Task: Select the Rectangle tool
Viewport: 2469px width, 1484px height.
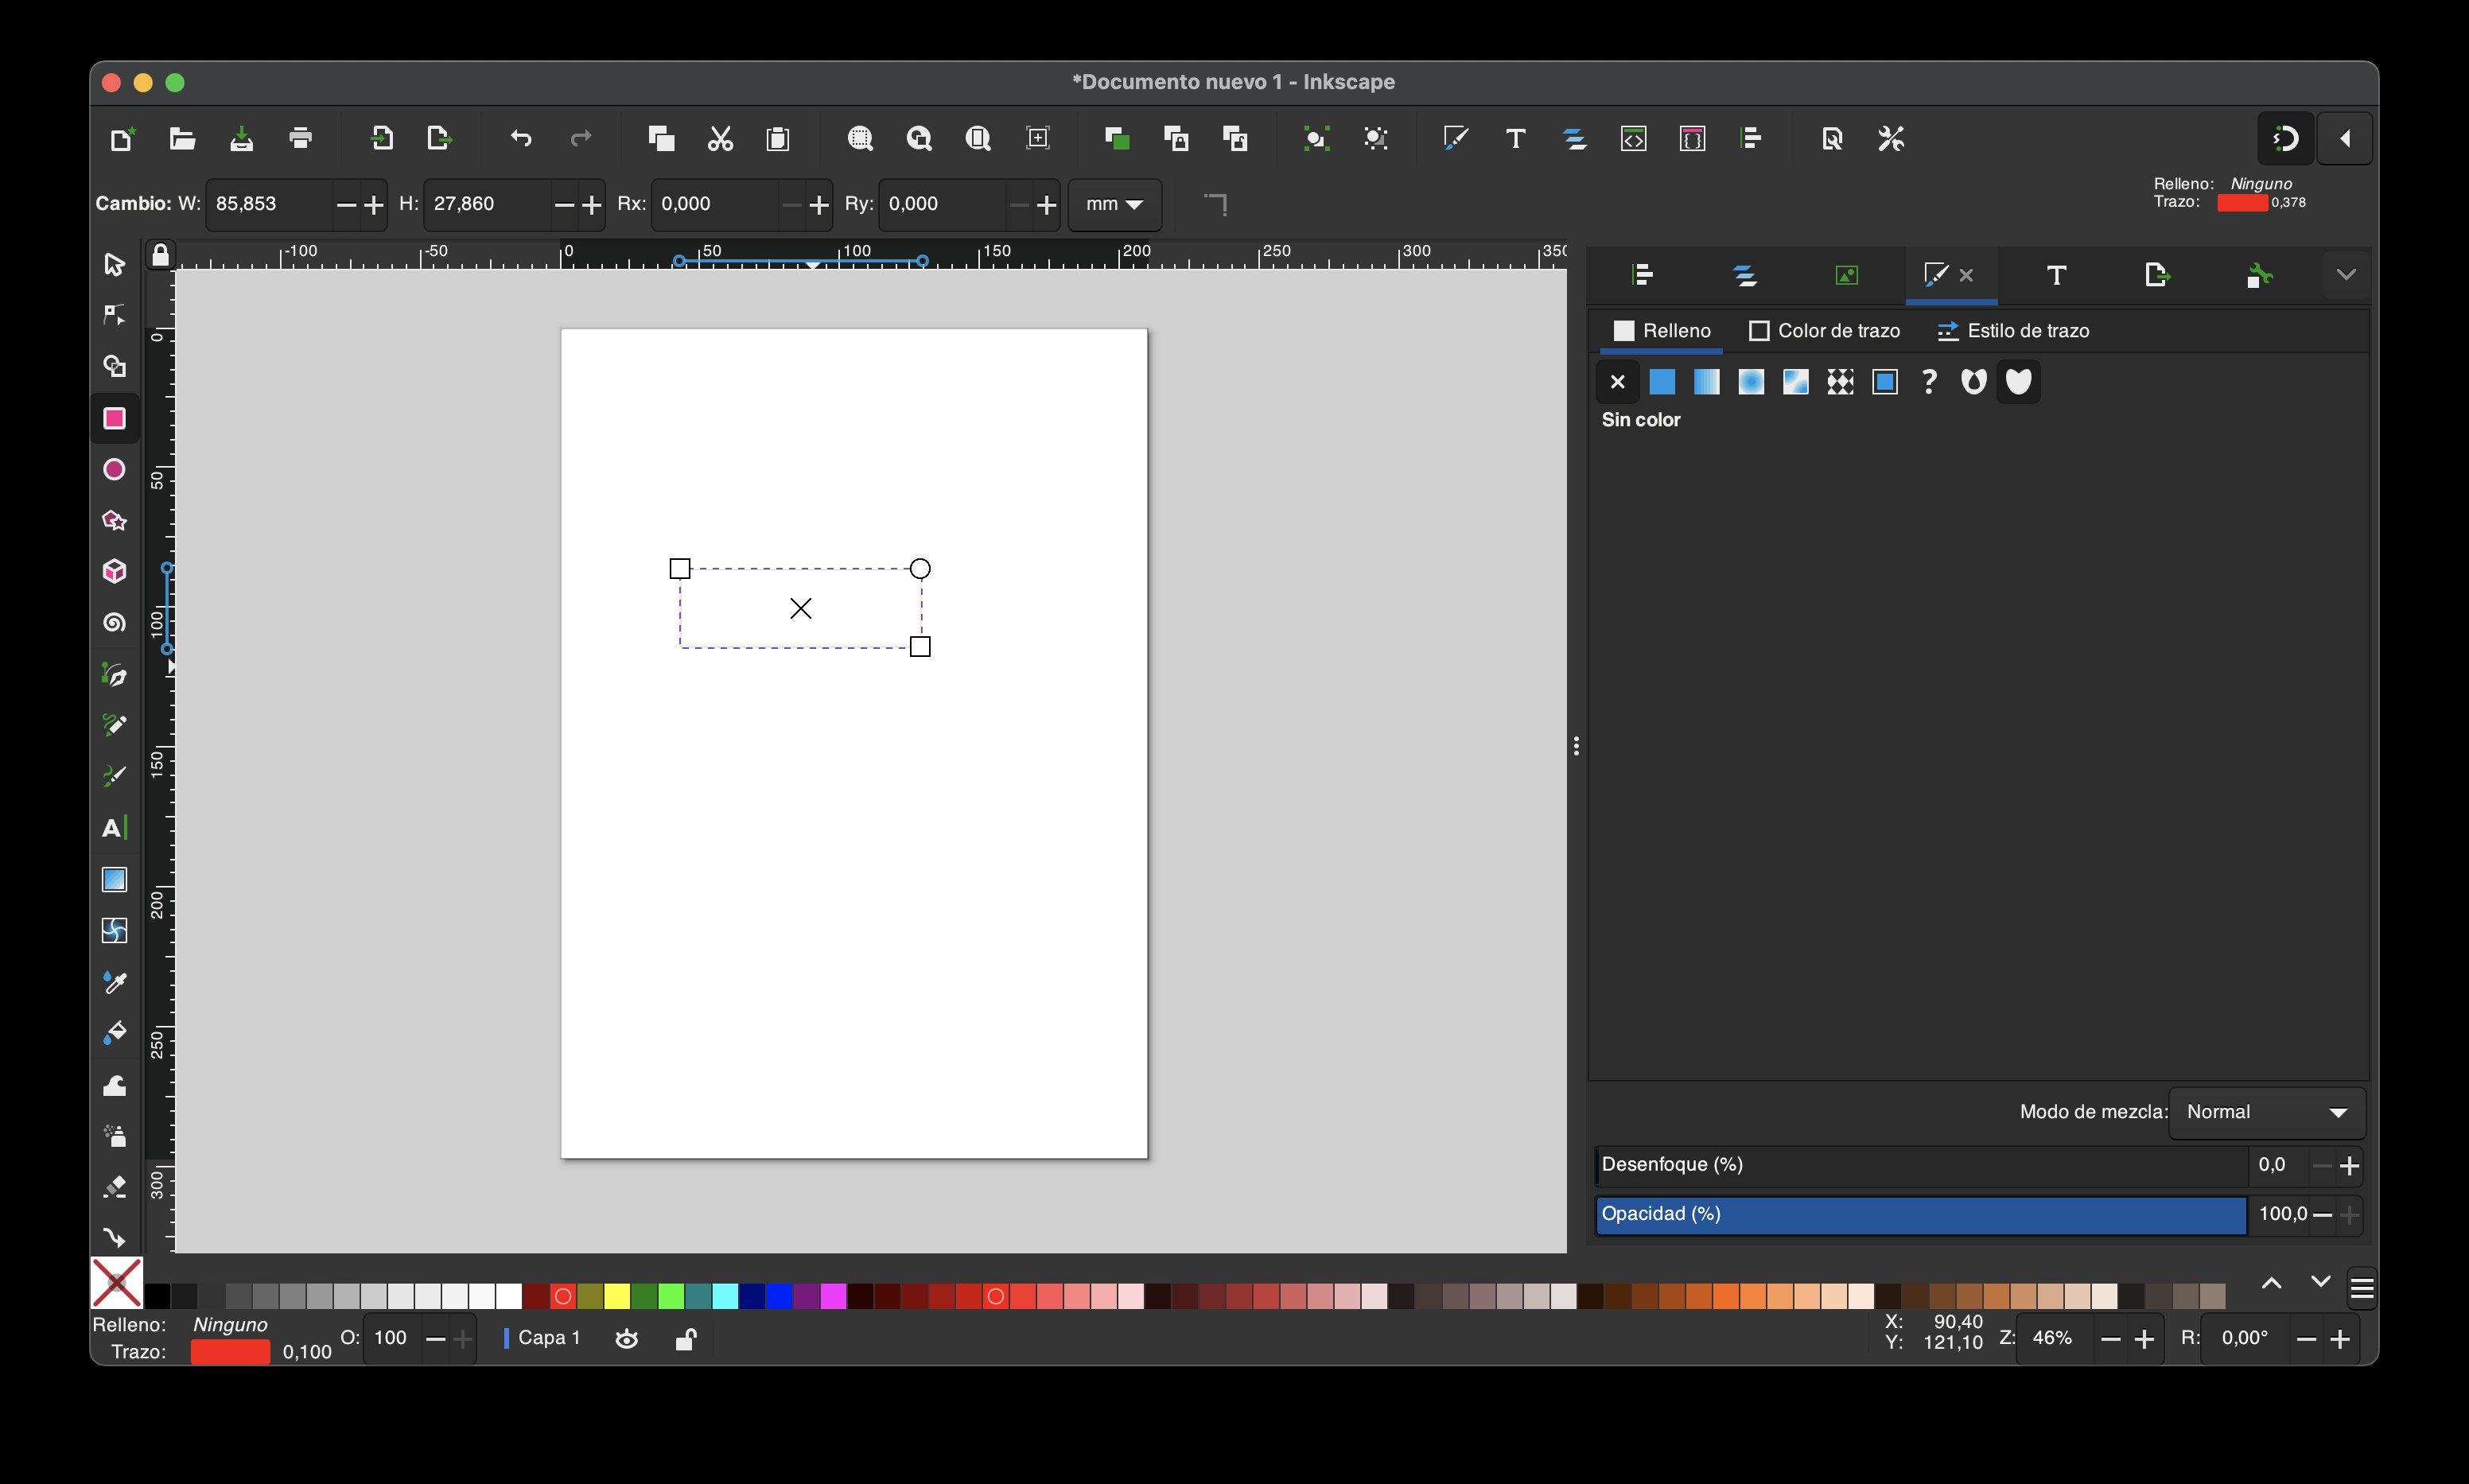Action: pyautogui.click(x=114, y=418)
